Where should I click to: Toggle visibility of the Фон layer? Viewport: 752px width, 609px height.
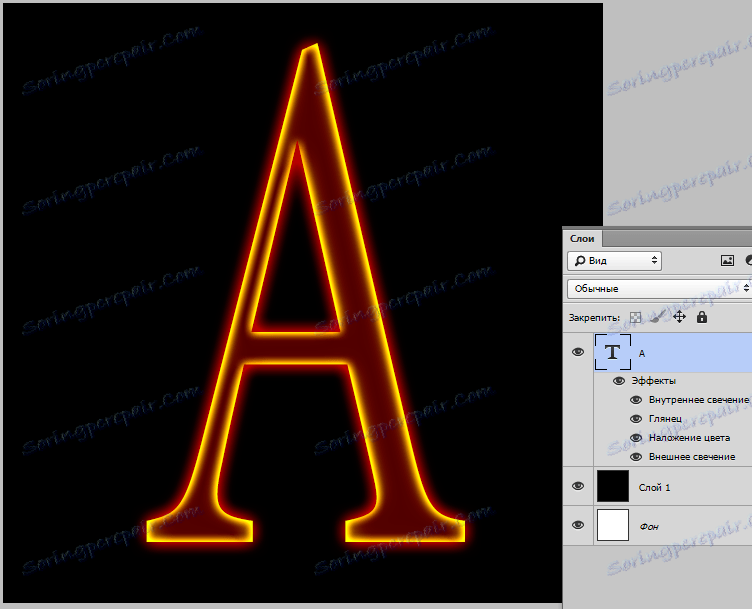pyautogui.click(x=578, y=525)
